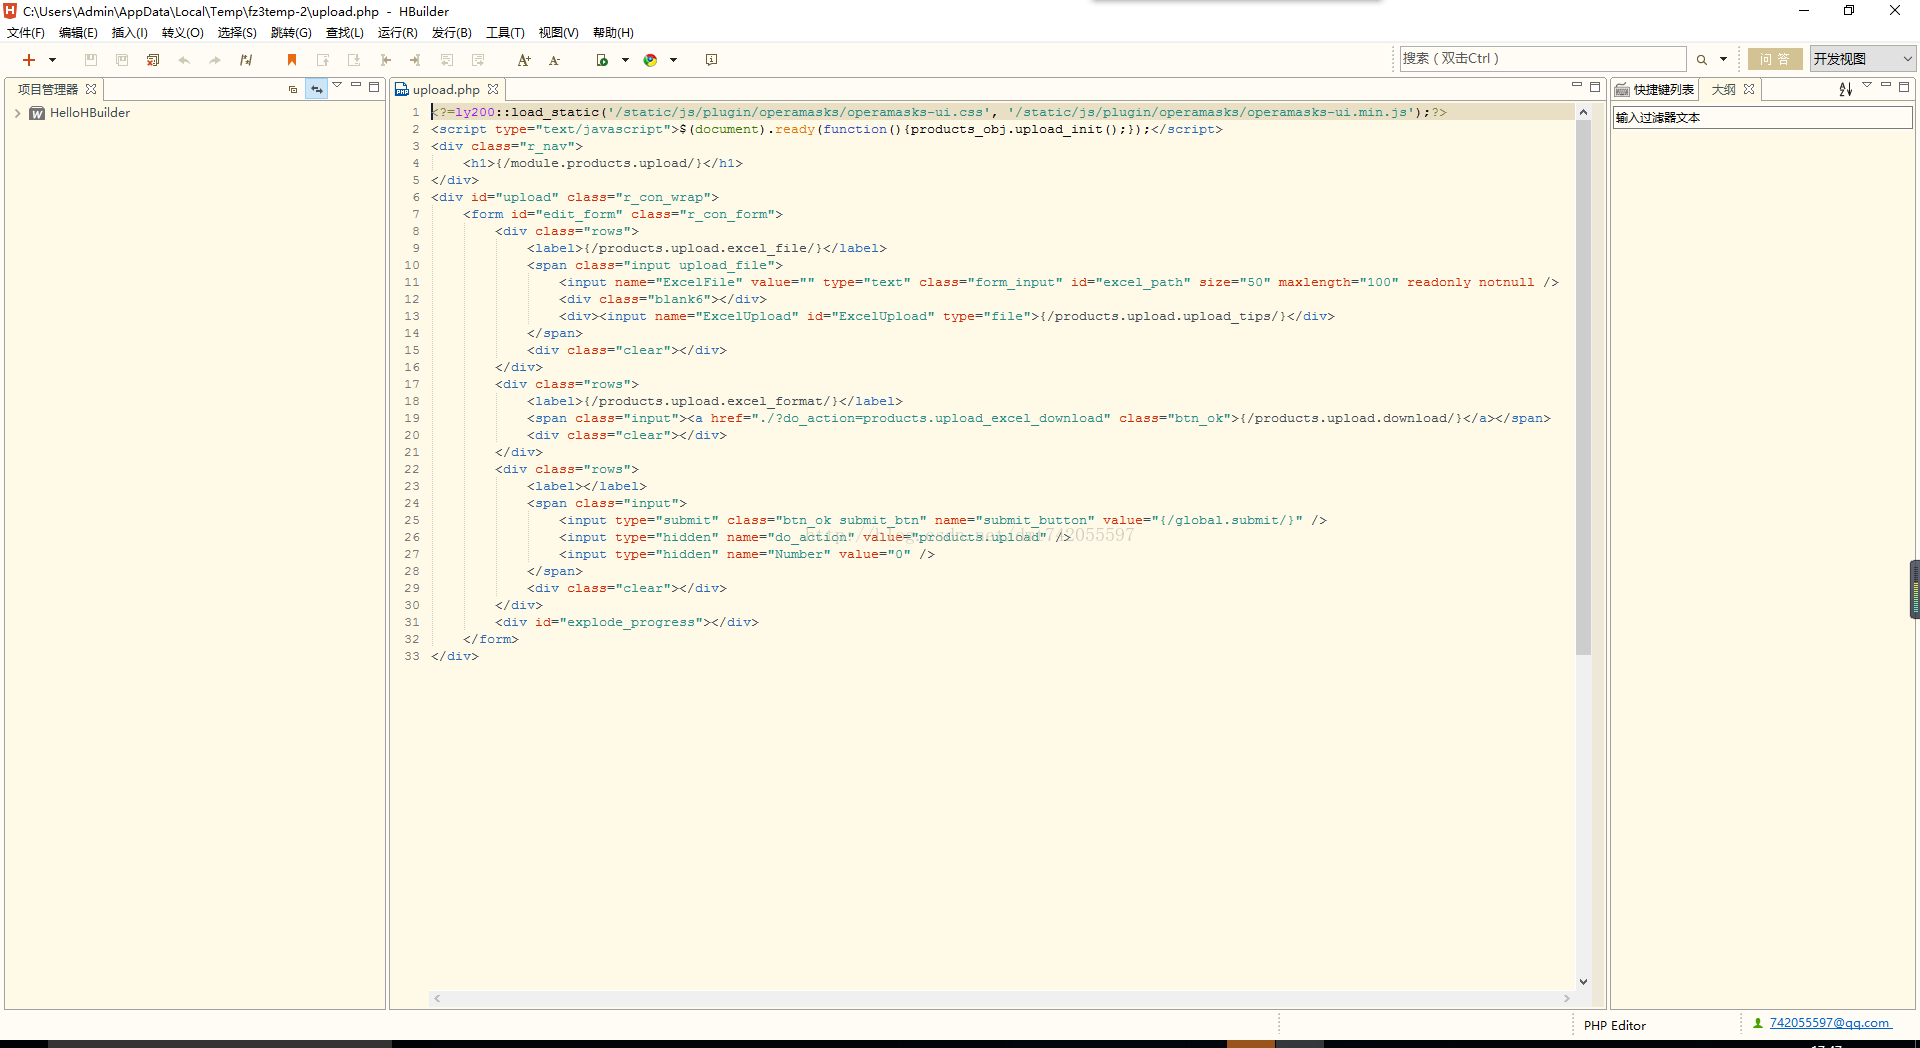Minimize the editor area
1920x1048 pixels.
[x=1577, y=85]
